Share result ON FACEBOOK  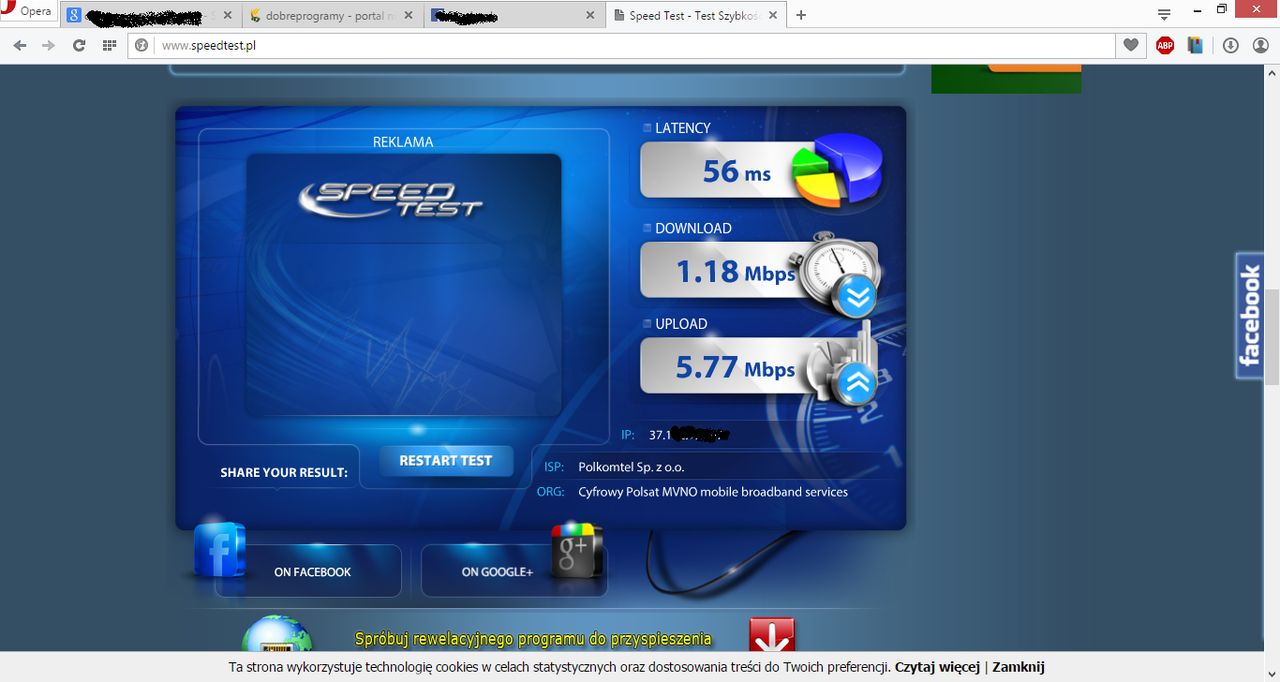click(x=312, y=572)
